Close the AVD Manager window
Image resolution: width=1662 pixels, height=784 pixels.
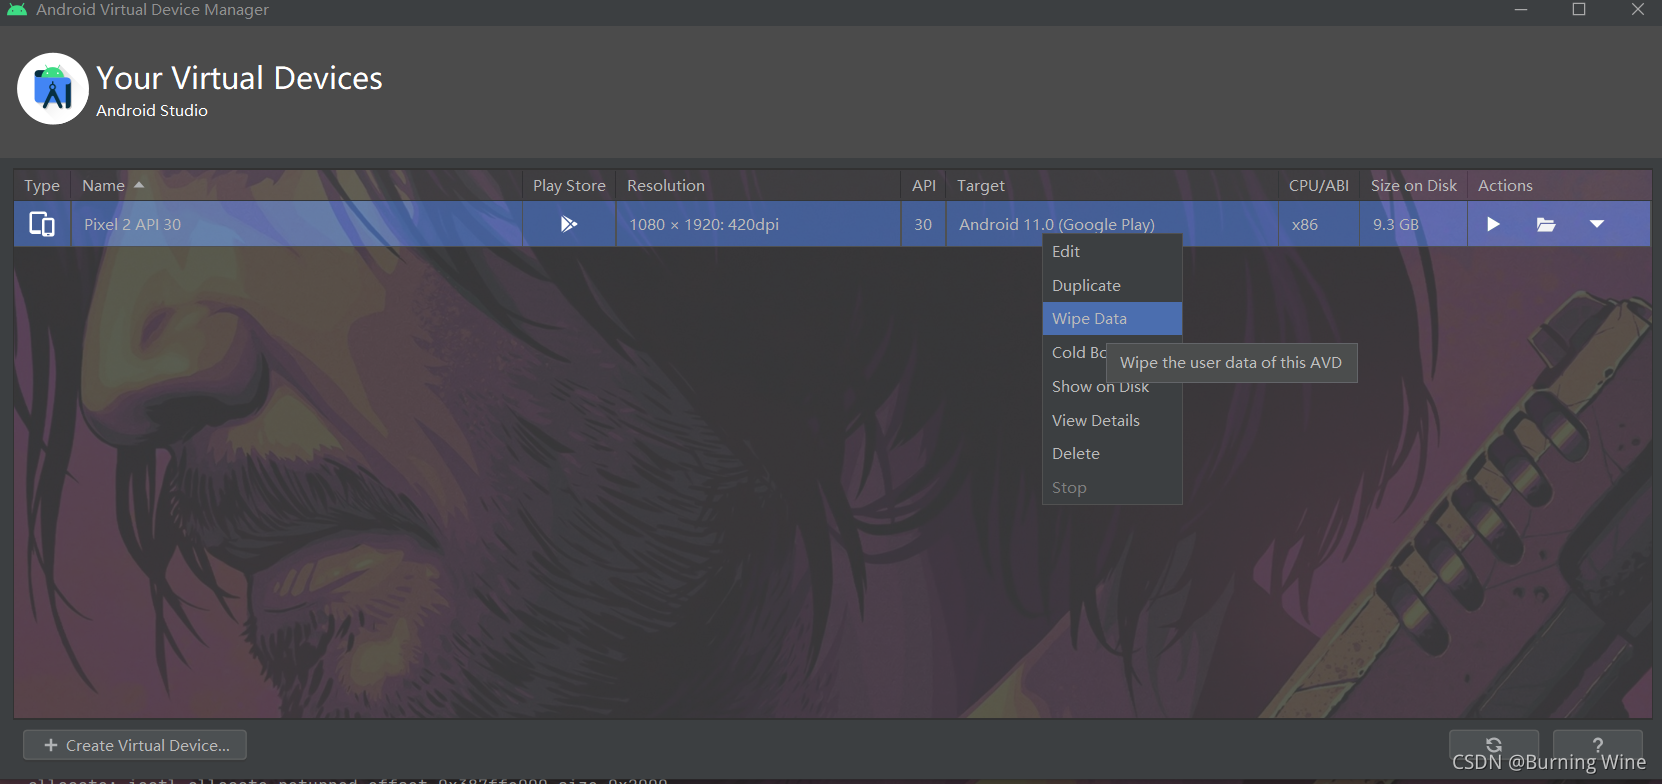click(1637, 9)
